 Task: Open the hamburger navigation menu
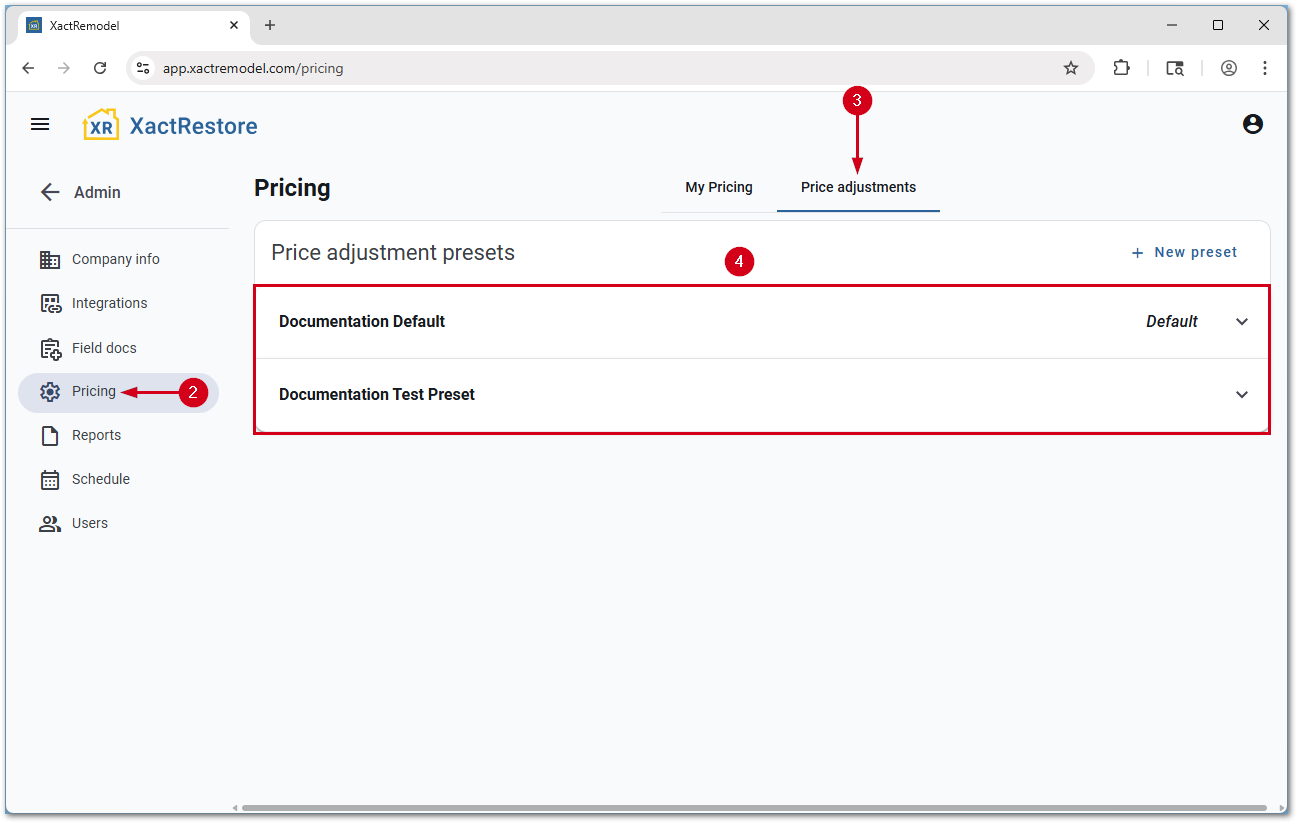click(40, 124)
